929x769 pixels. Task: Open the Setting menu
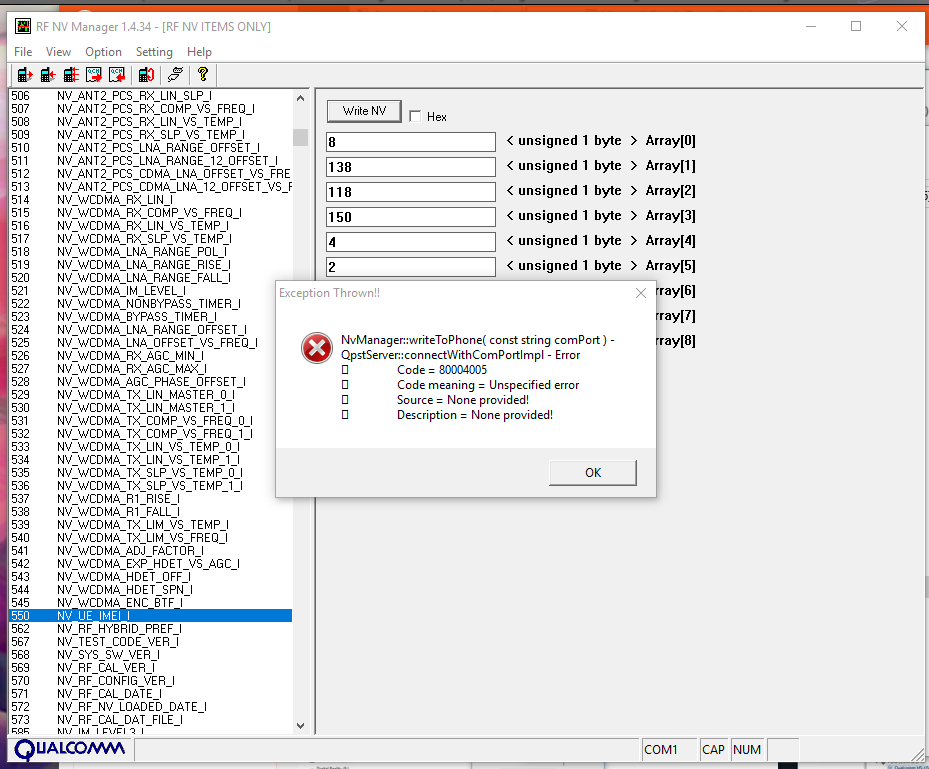tap(154, 52)
